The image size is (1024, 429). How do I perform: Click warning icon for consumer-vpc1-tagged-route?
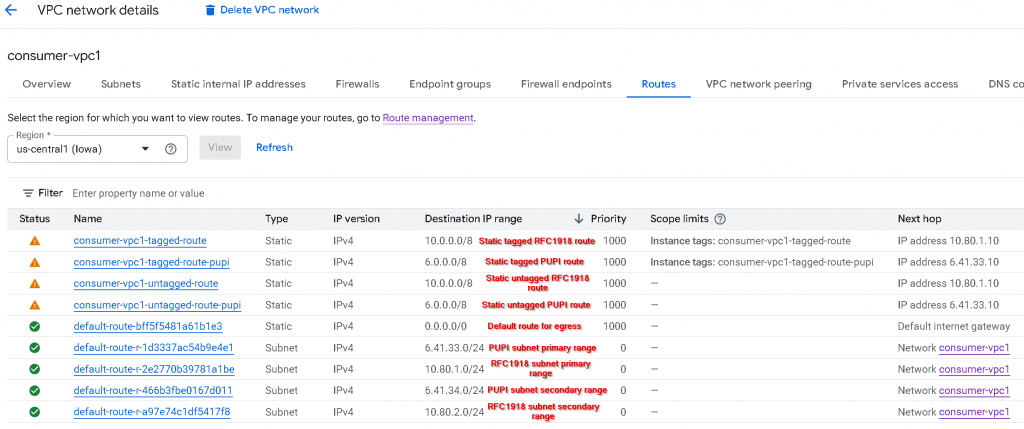tap(34, 241)
